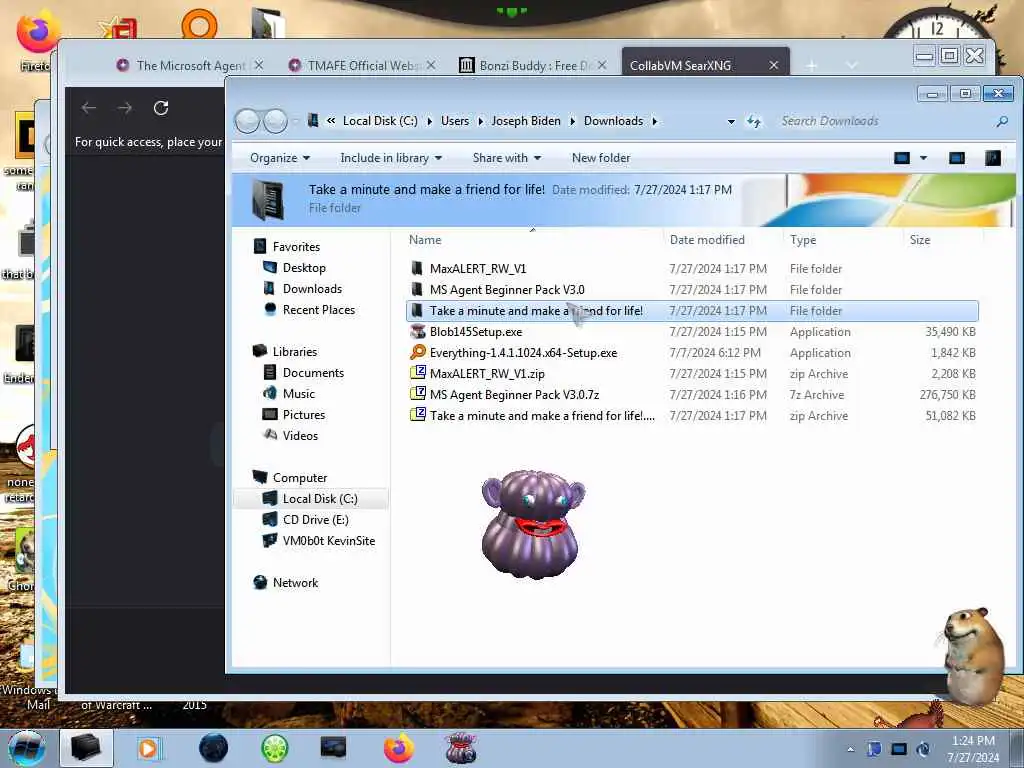Open a new browser tab
Screen dimensions: 1024x768
pos(811,65)
